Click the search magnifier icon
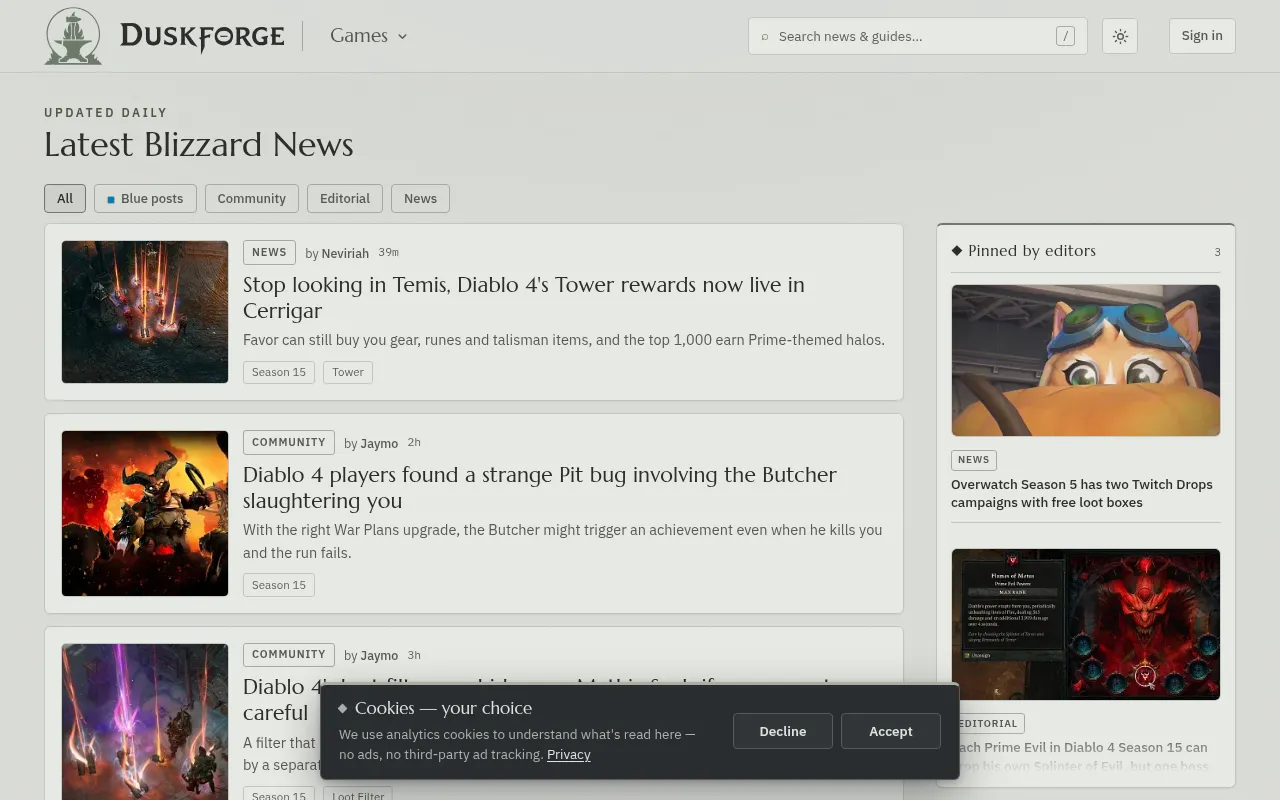The image size is (1280, 800). click(765, 37)
